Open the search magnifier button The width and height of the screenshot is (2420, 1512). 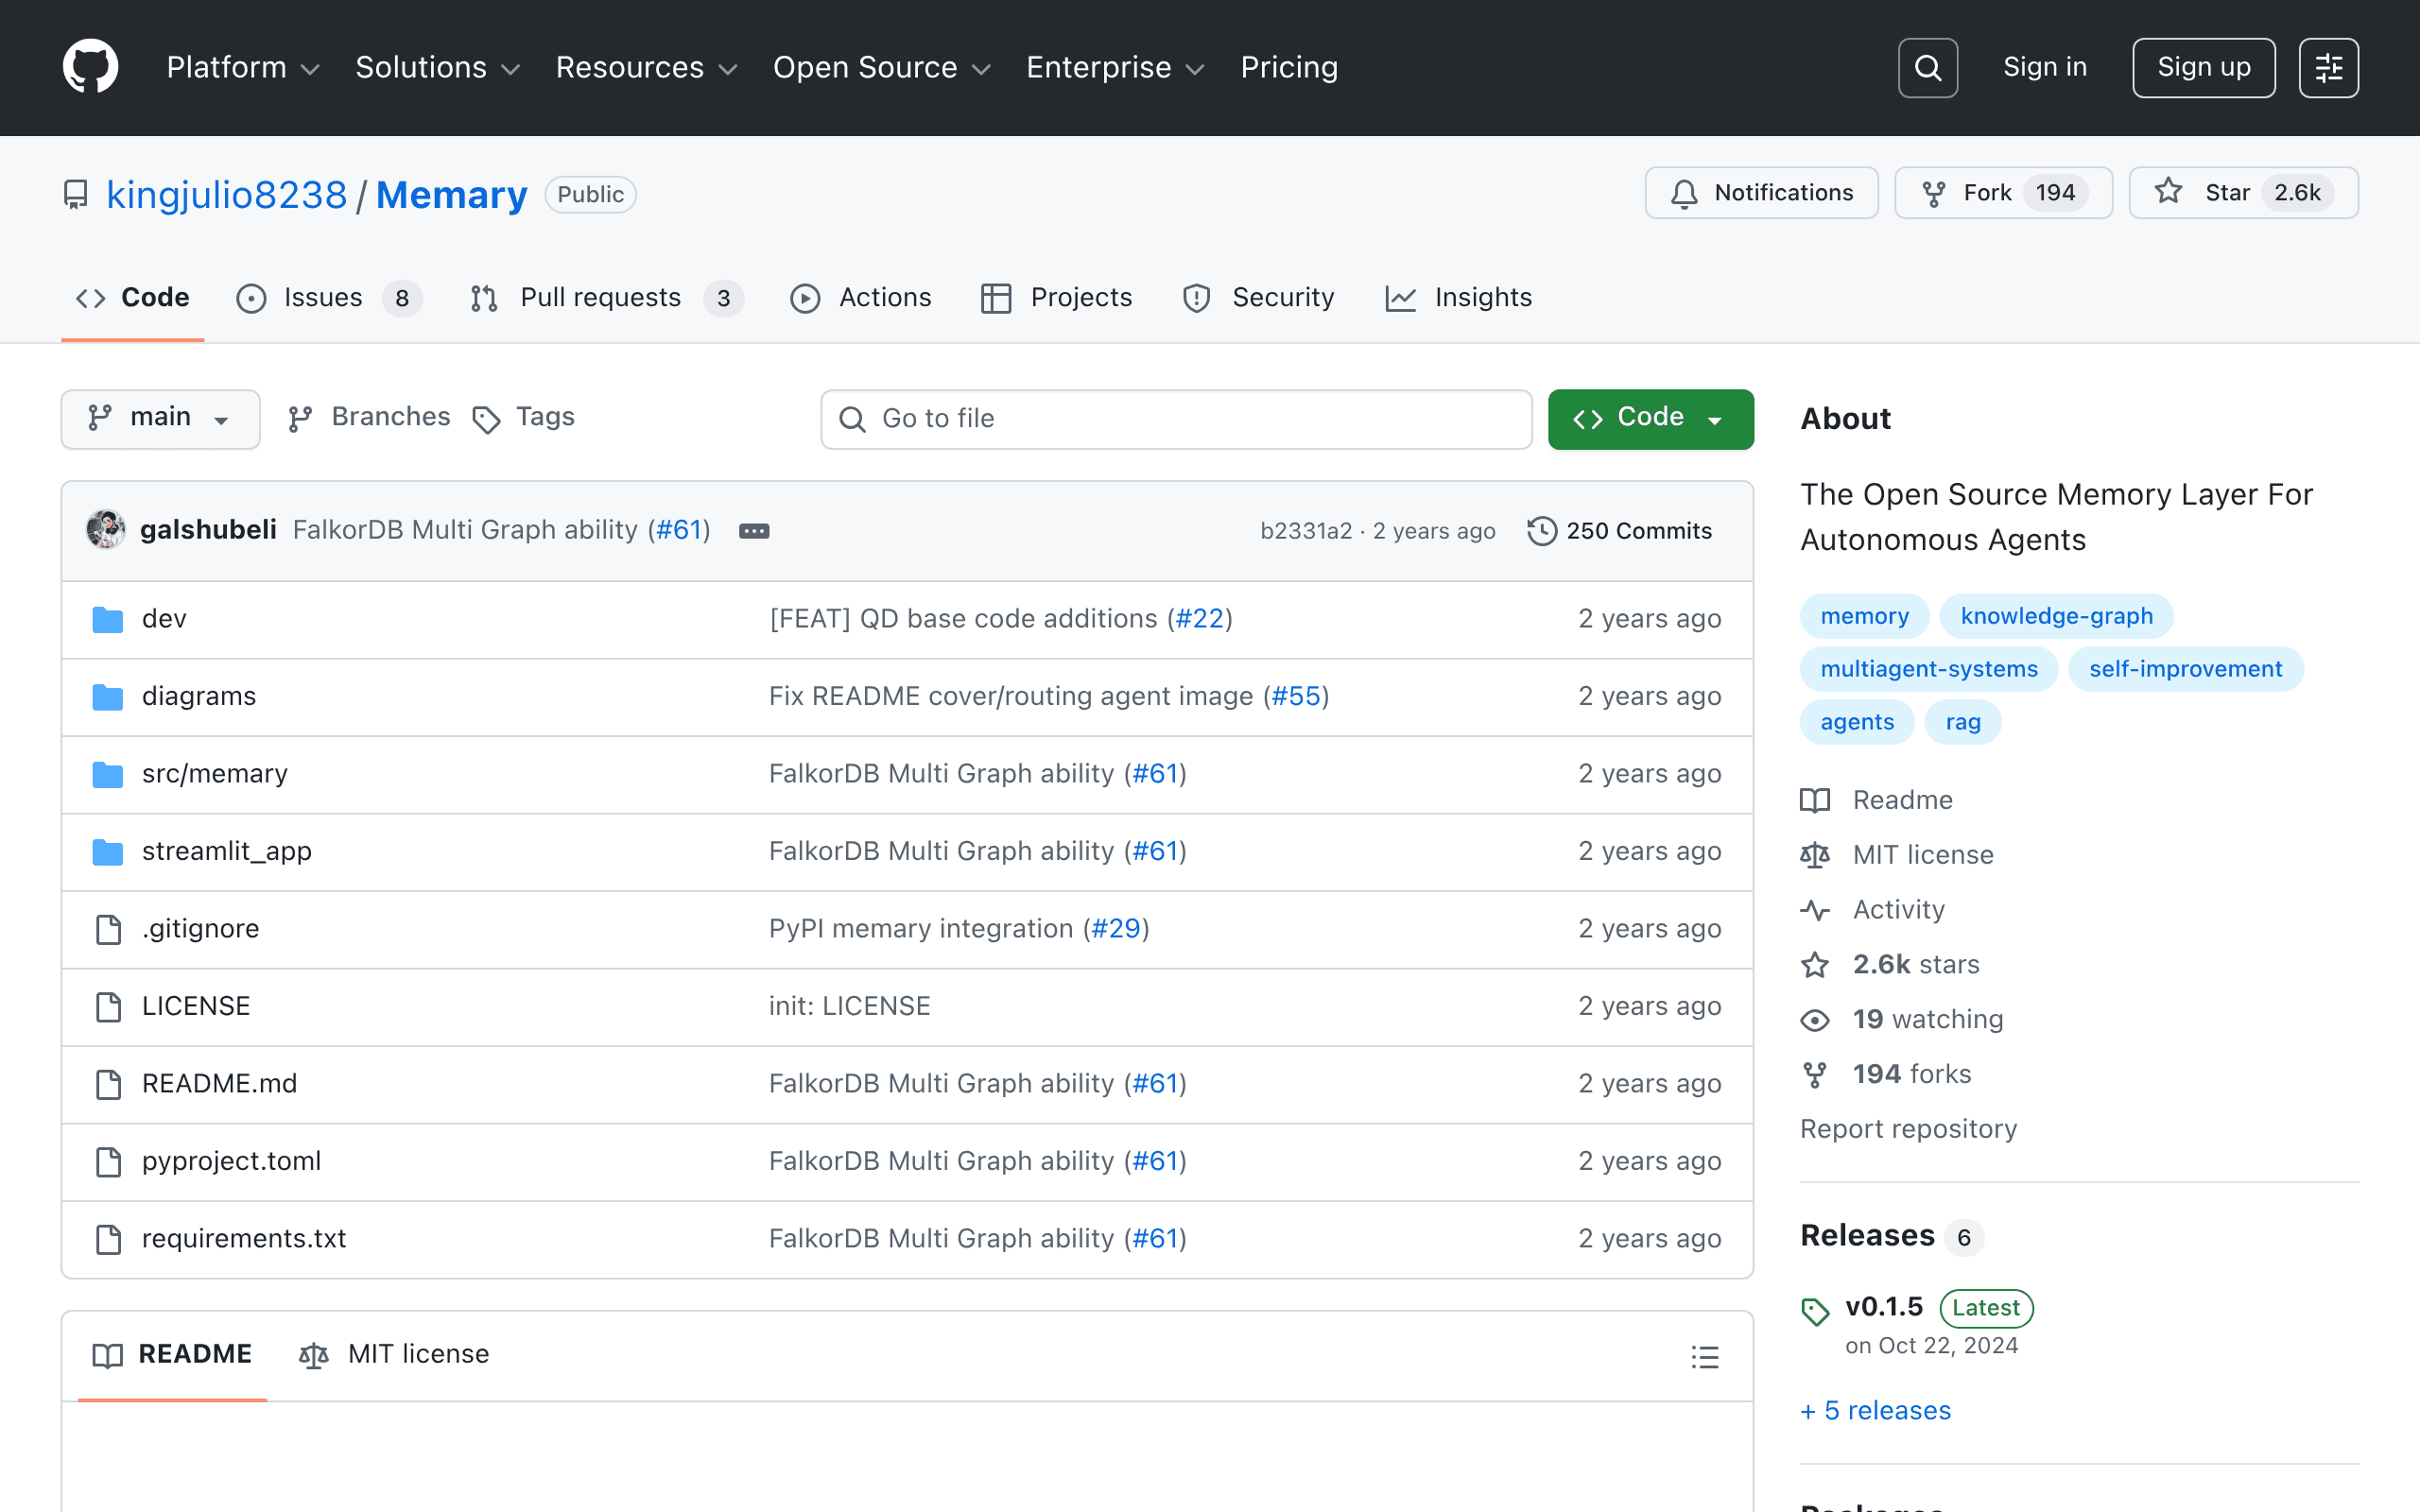click(1927, 67)
